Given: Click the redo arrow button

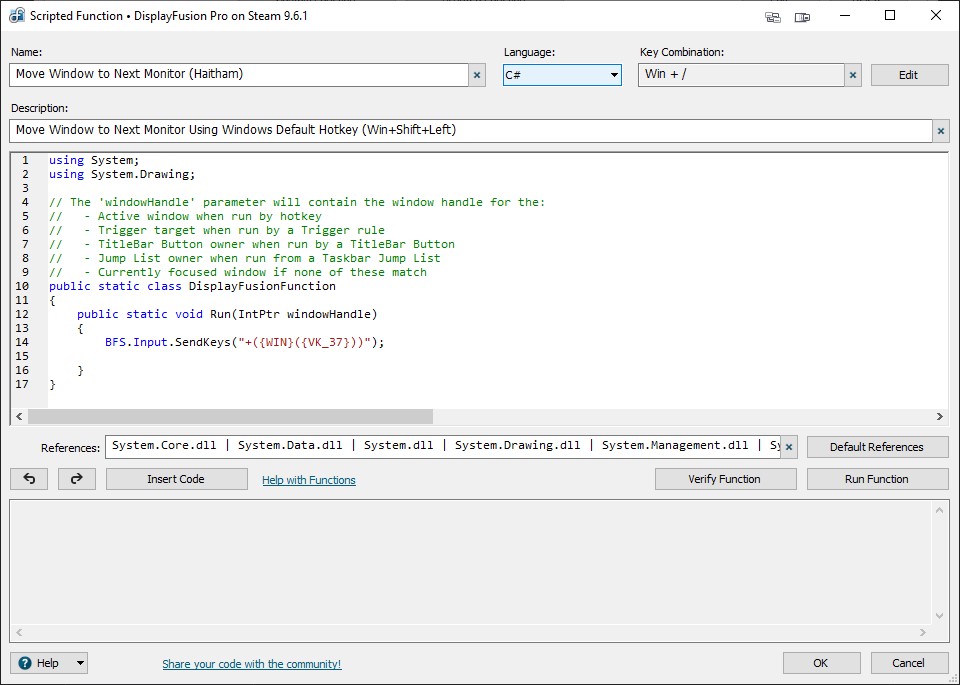Looking at the screenshot, I should coord(77,479).
